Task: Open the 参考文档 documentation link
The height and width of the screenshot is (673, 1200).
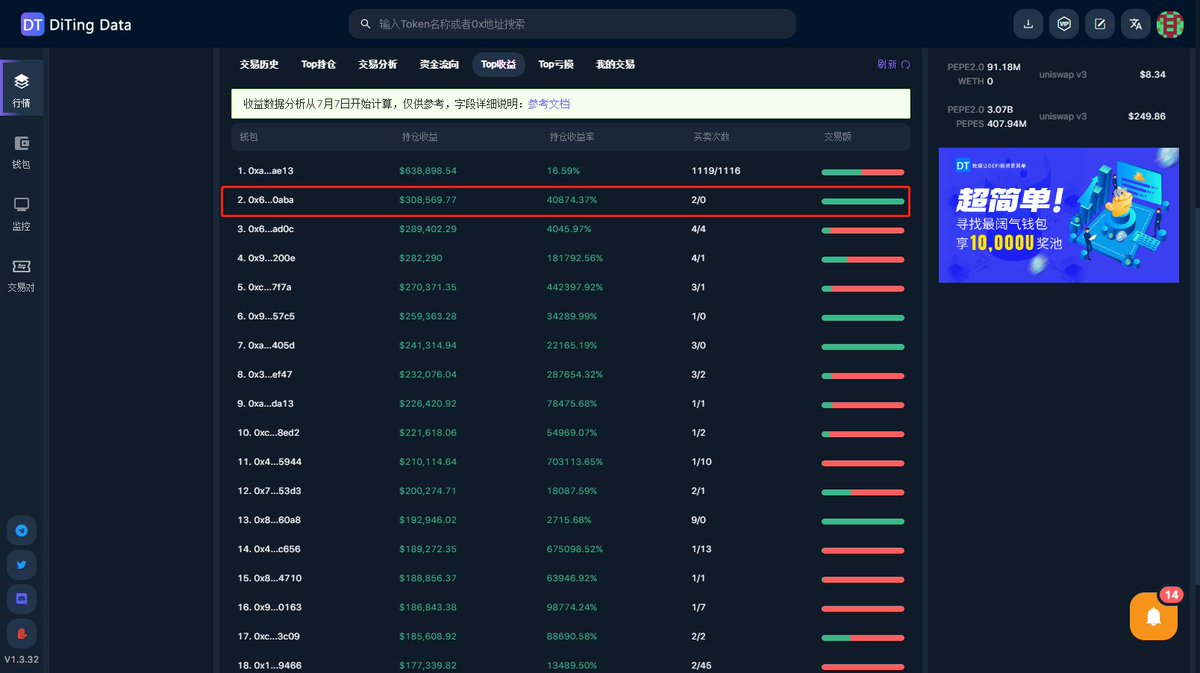Action: (x=548, y=103)
